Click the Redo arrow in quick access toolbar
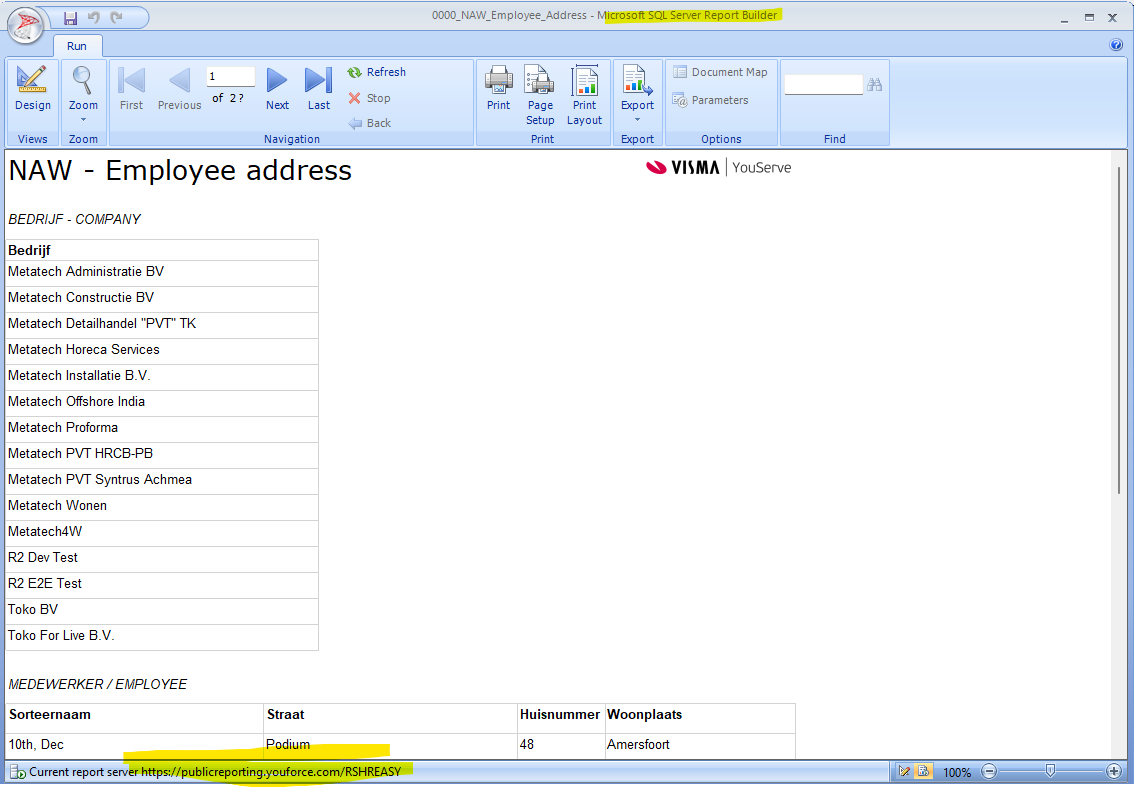Viewport: 1134px width, 789px height. click(x=116, y=17)
